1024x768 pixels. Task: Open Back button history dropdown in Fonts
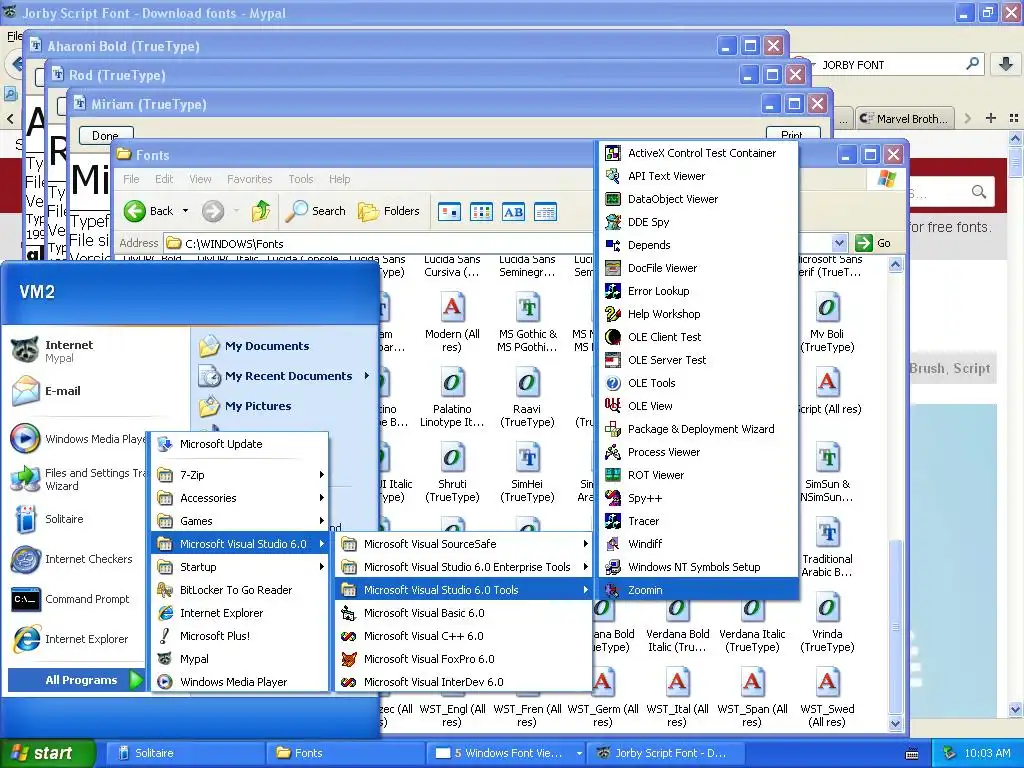click(185, 211)
